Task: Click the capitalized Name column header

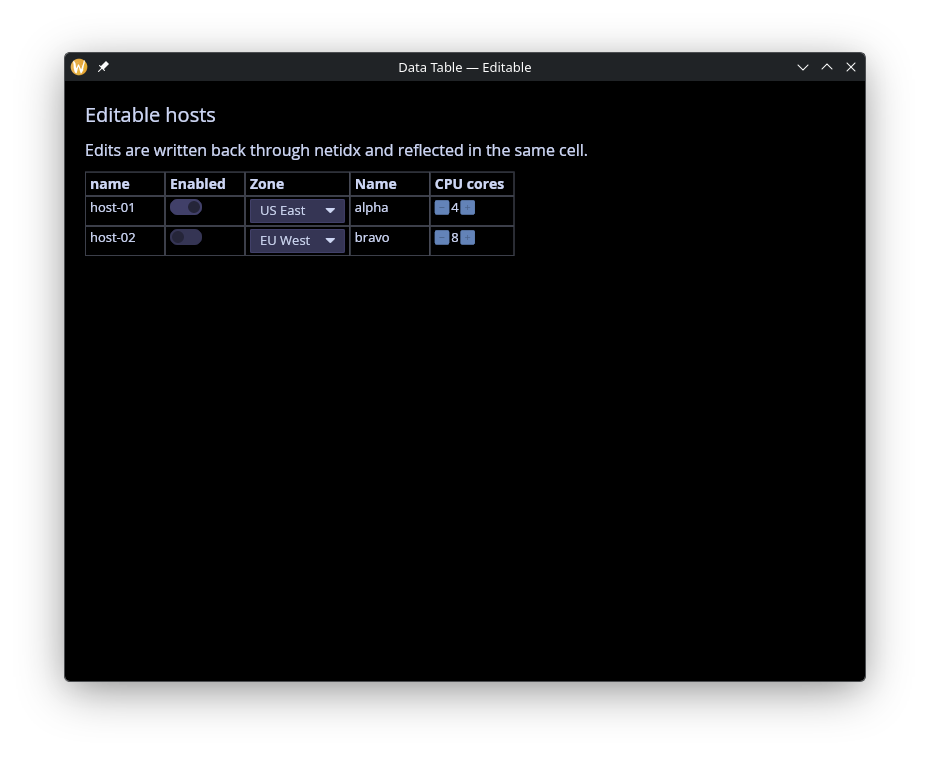Action: click(375, 184)
